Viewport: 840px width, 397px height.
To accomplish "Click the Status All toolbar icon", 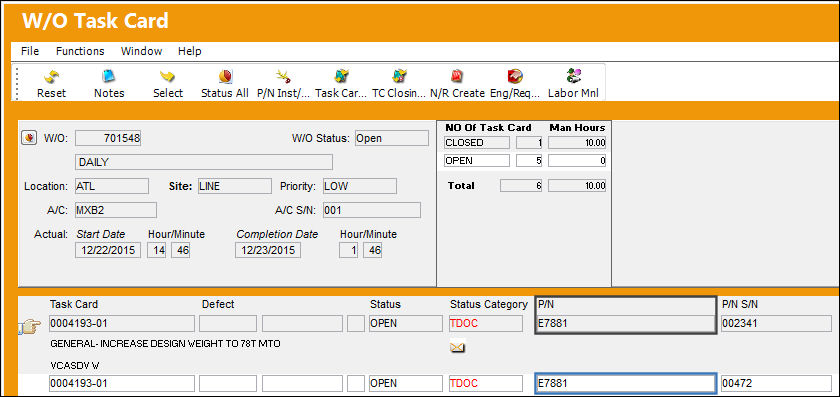I will tap(225, 77).
